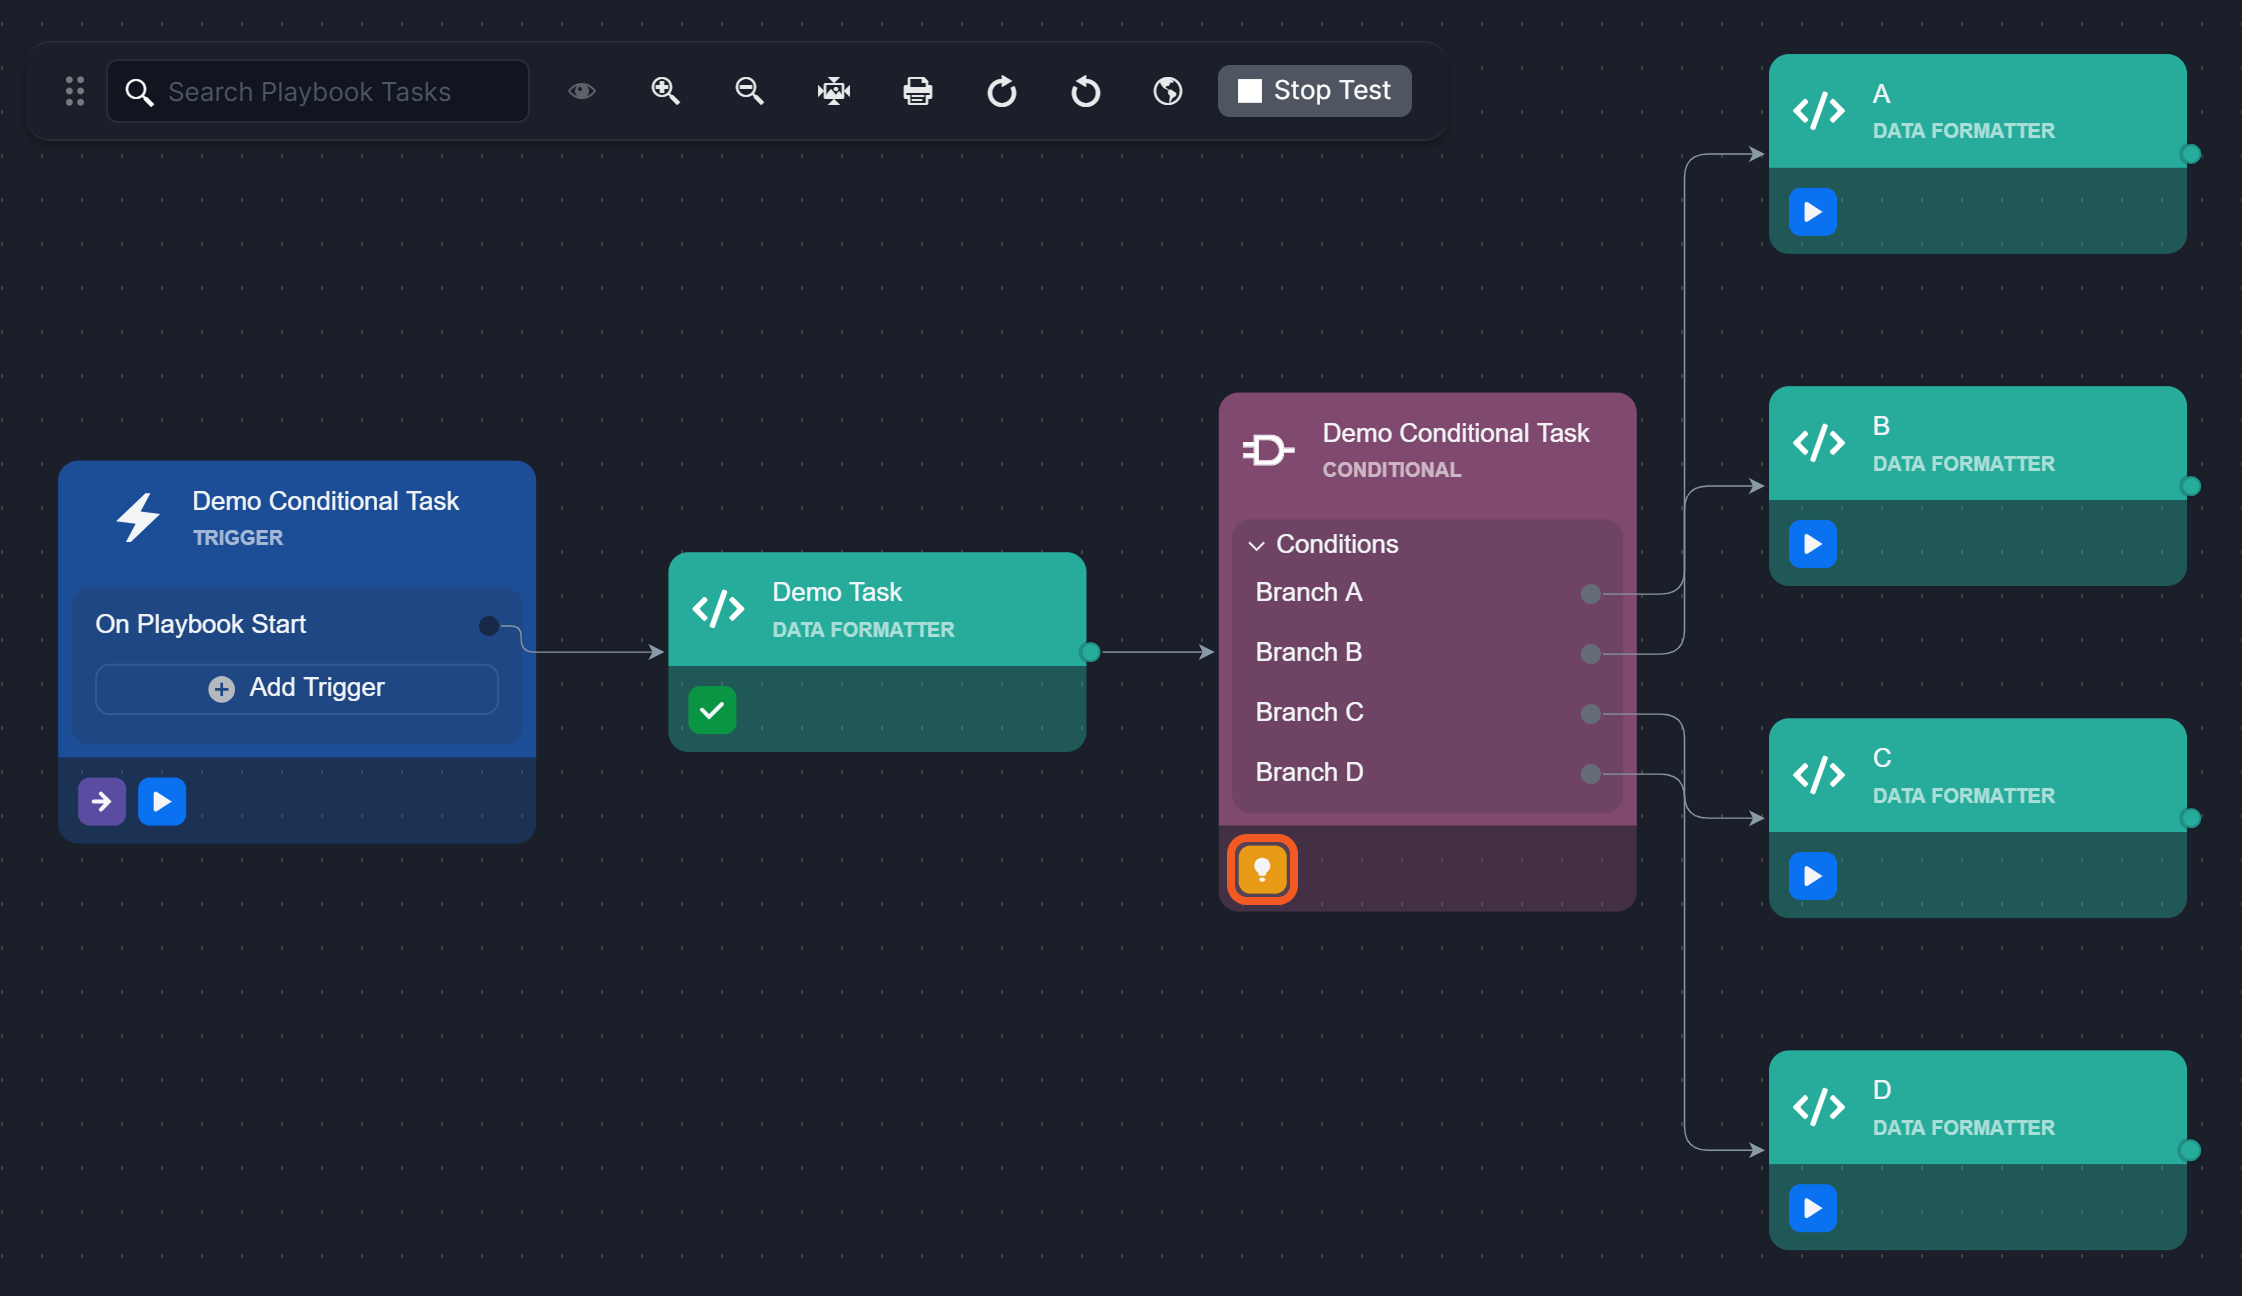The image size is (2242, 1296).
Task: Select the Branch C condition row
Action: tap(1310, 712)
